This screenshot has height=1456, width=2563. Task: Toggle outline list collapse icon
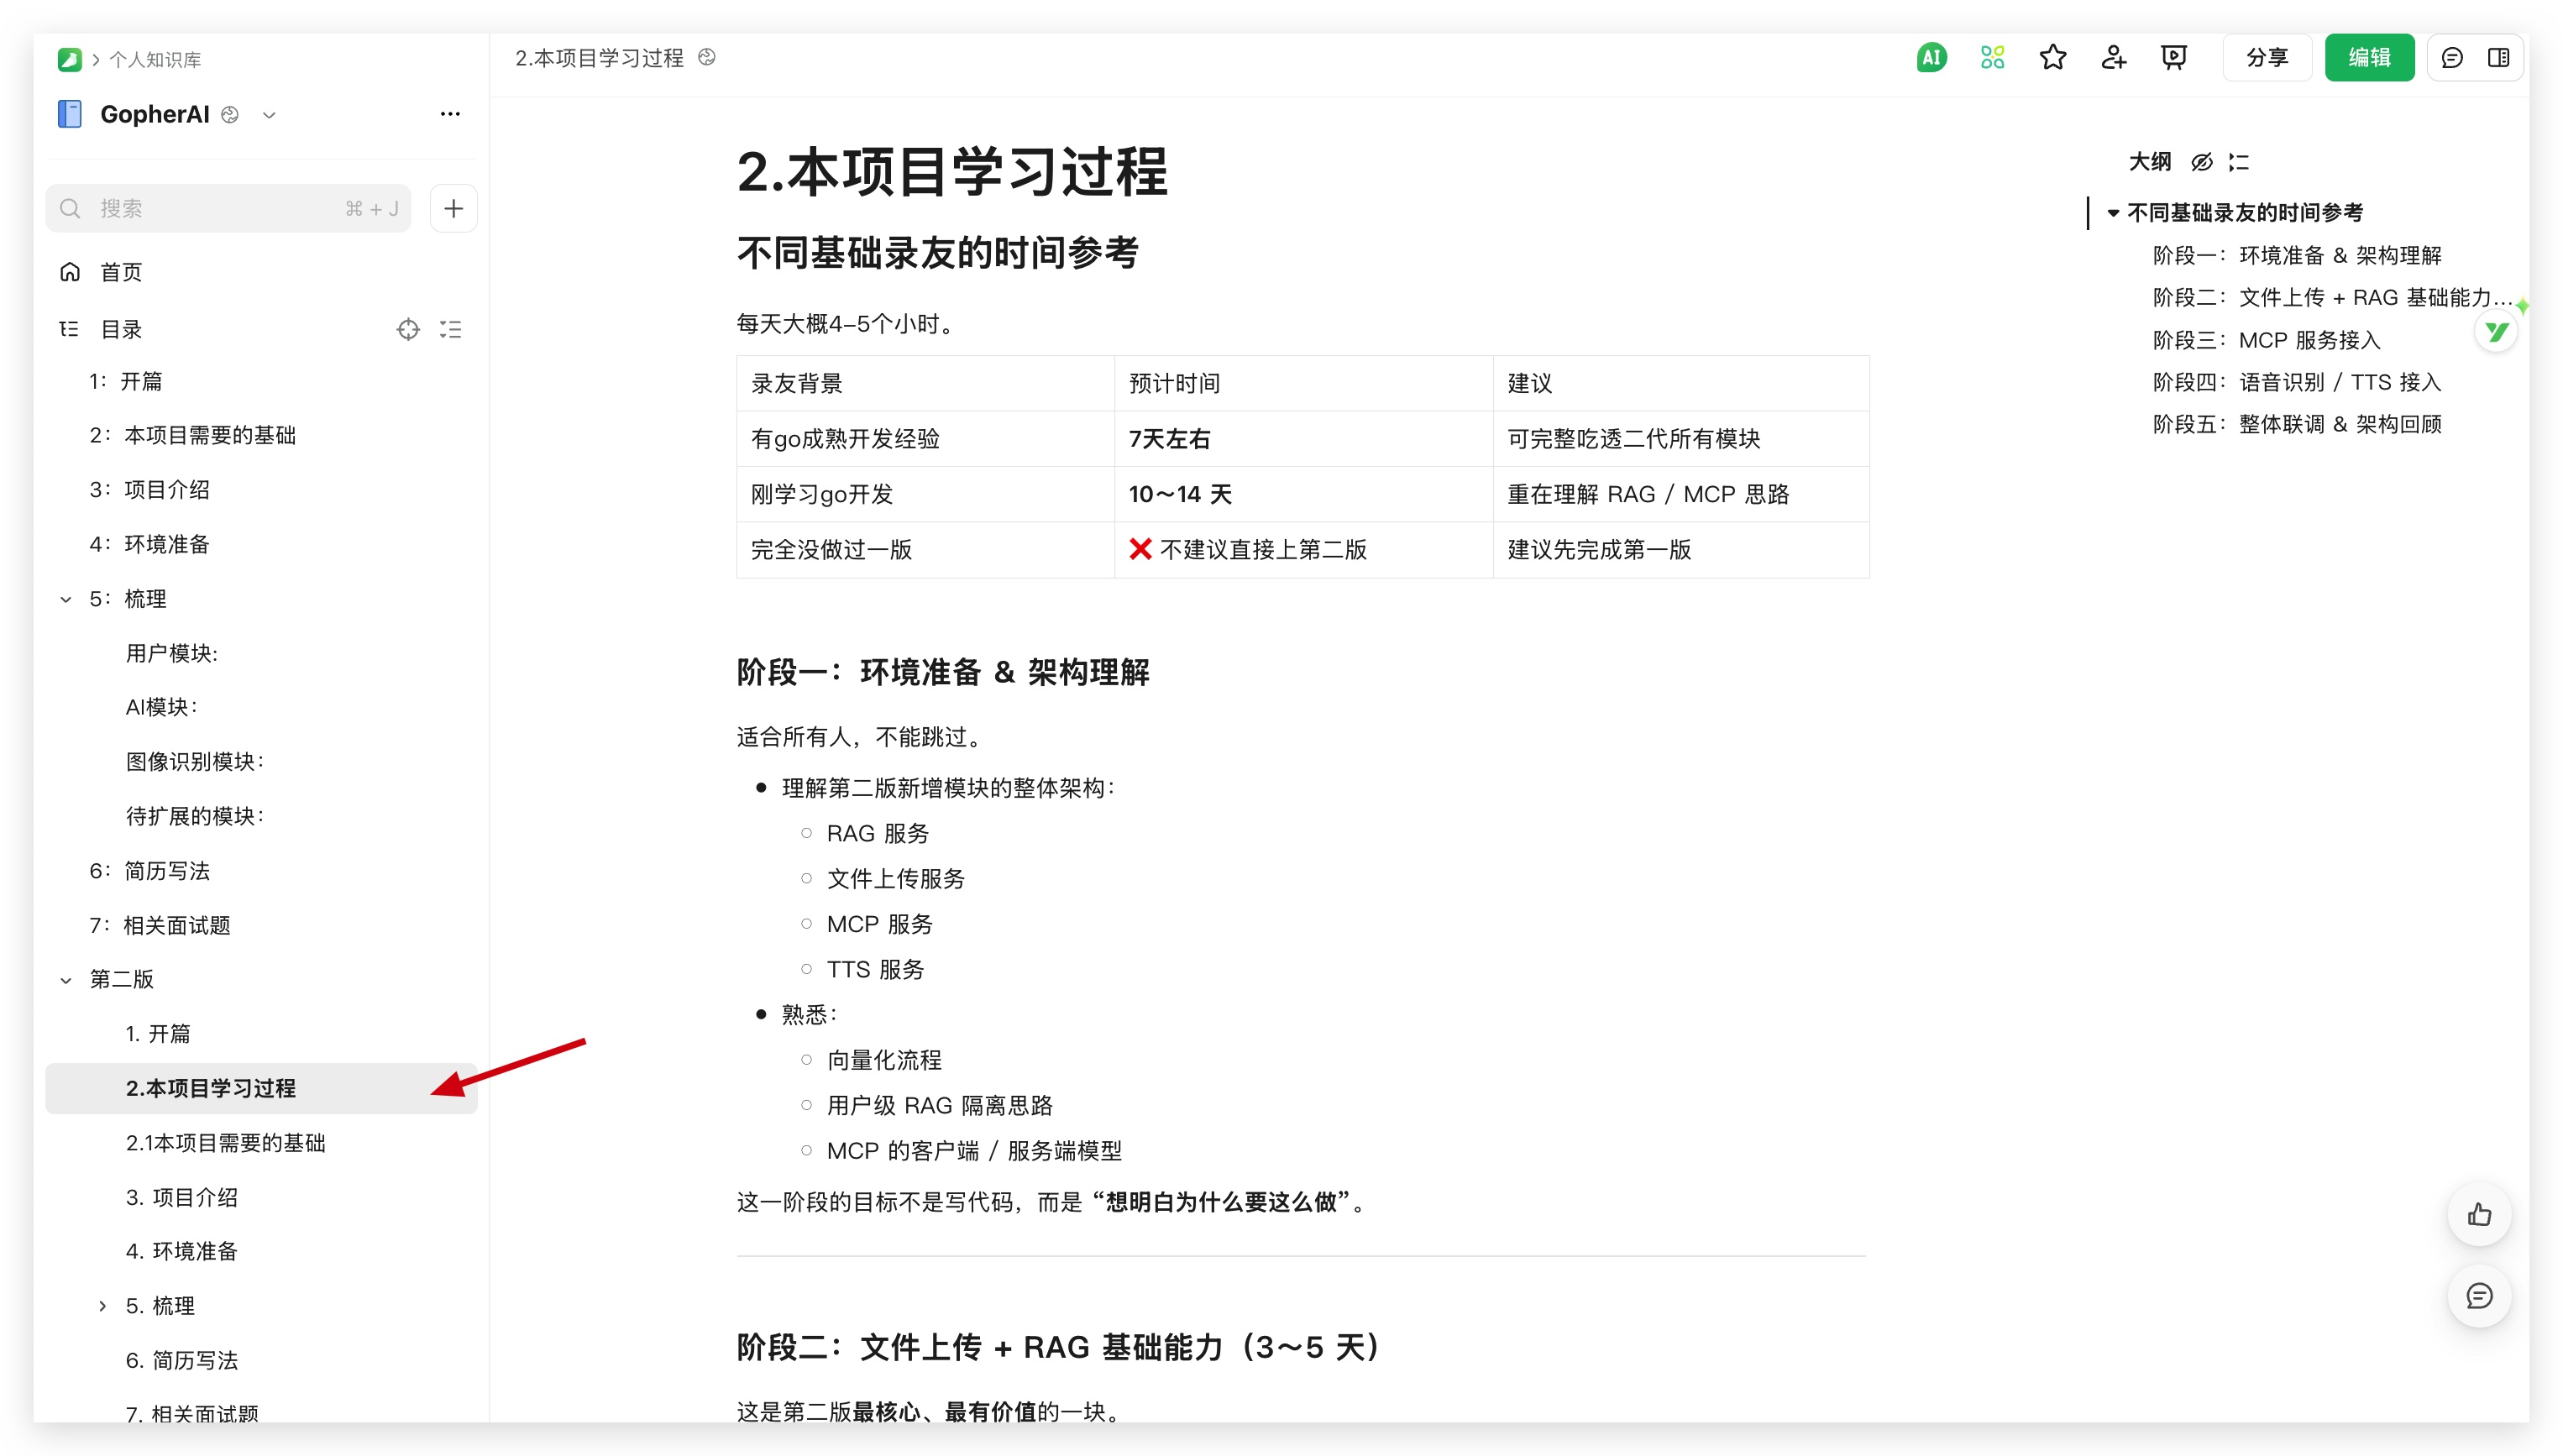pos(2239,162)
